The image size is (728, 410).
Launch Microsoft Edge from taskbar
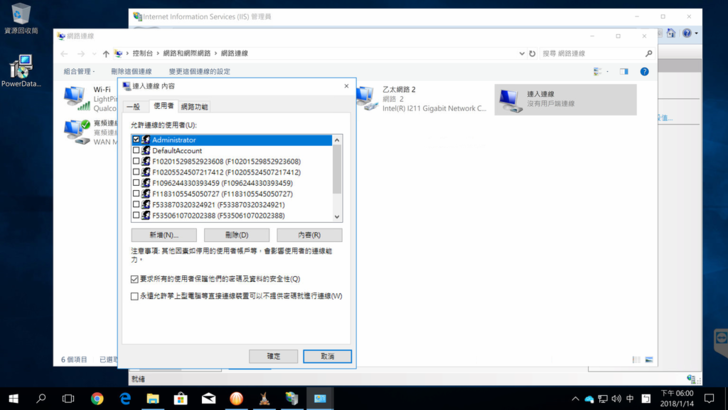125,398
